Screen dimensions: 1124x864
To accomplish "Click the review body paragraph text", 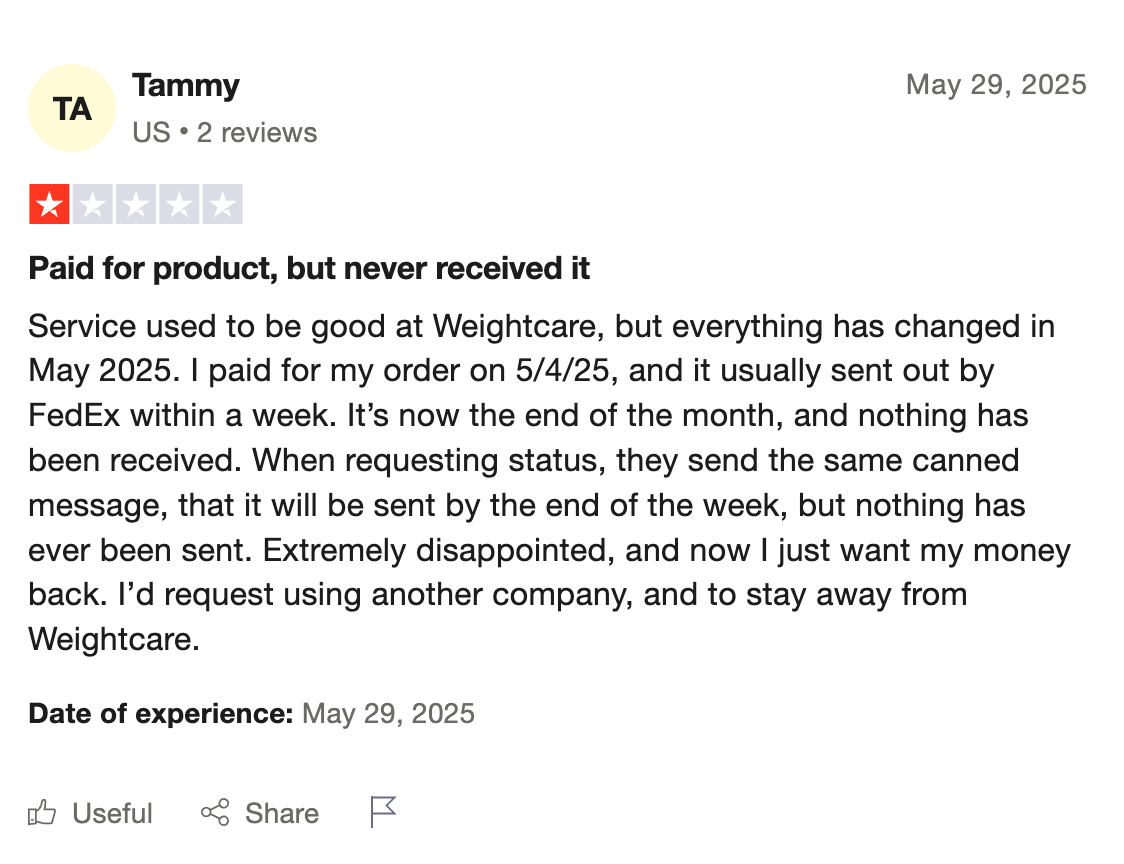I will (x=549, y=483).
